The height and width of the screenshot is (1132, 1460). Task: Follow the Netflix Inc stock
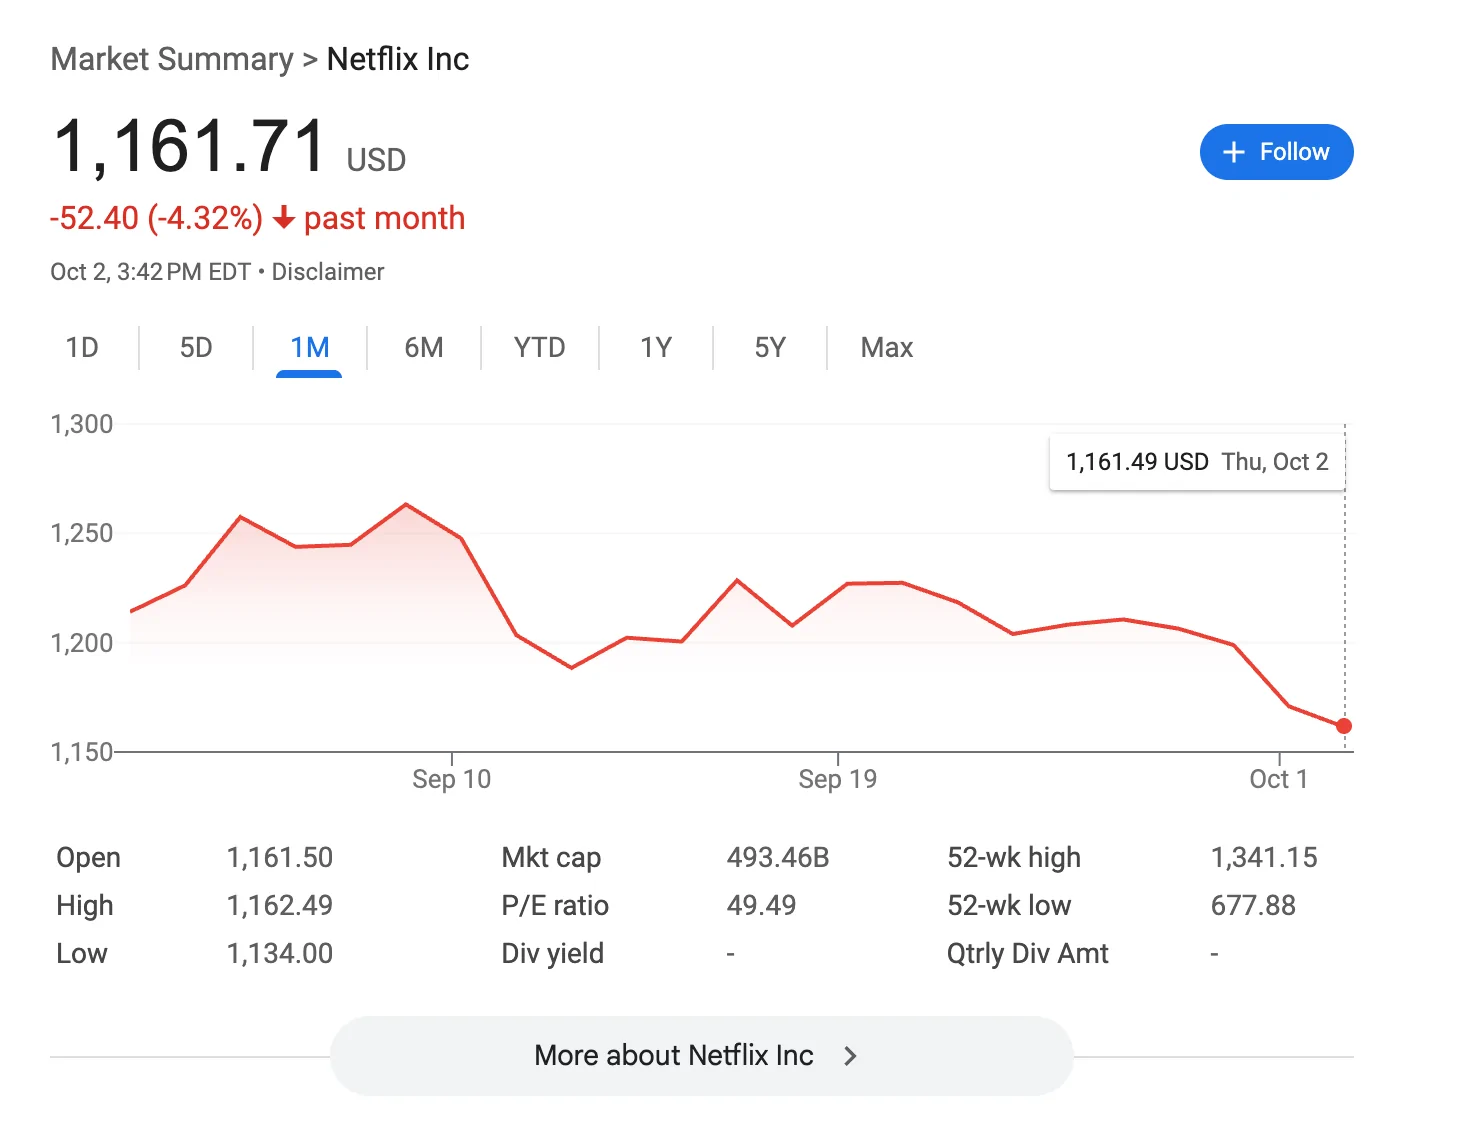point(1276,152)
